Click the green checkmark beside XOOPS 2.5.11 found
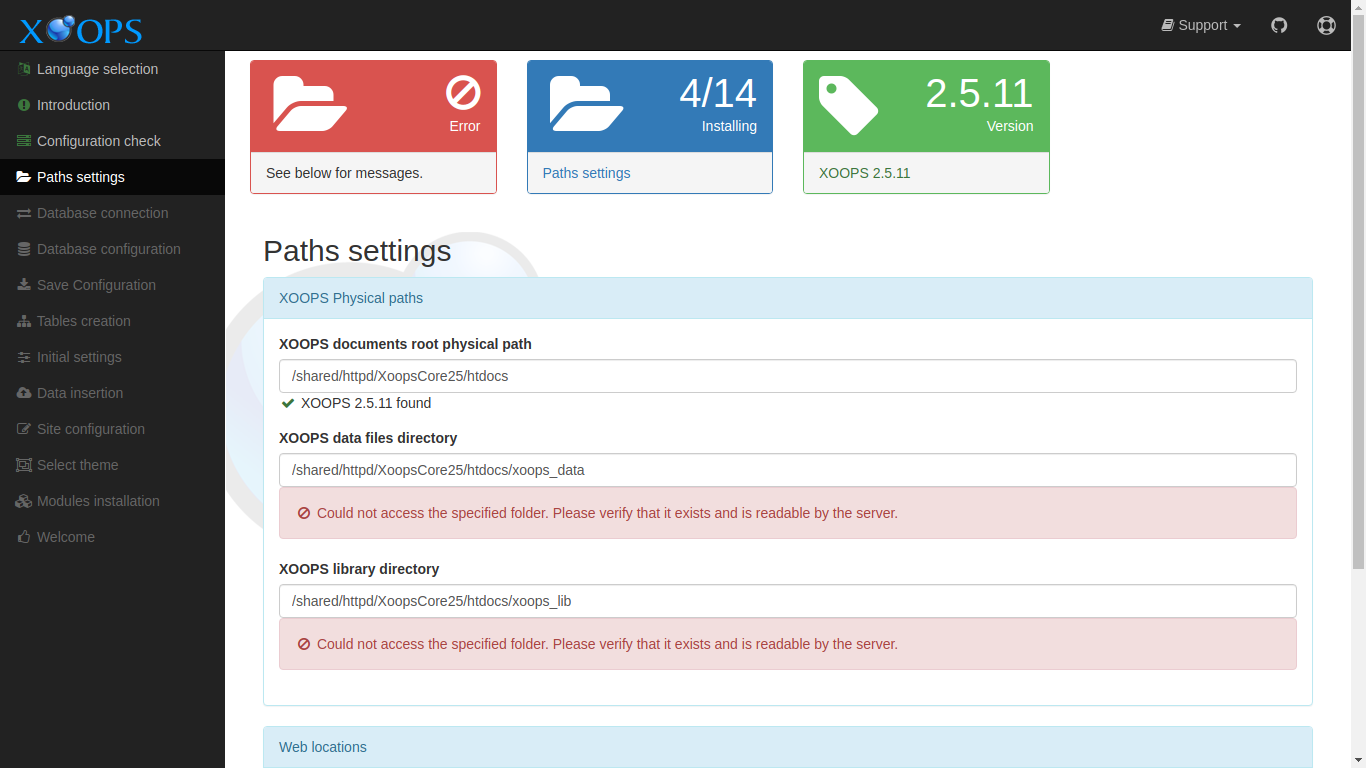 point(288,403)
